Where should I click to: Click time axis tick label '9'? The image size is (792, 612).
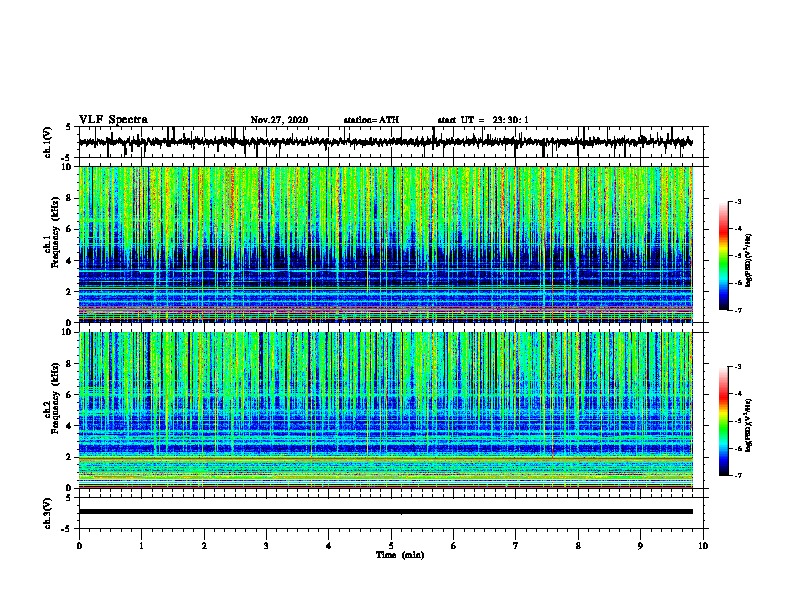tap(640, 546)
